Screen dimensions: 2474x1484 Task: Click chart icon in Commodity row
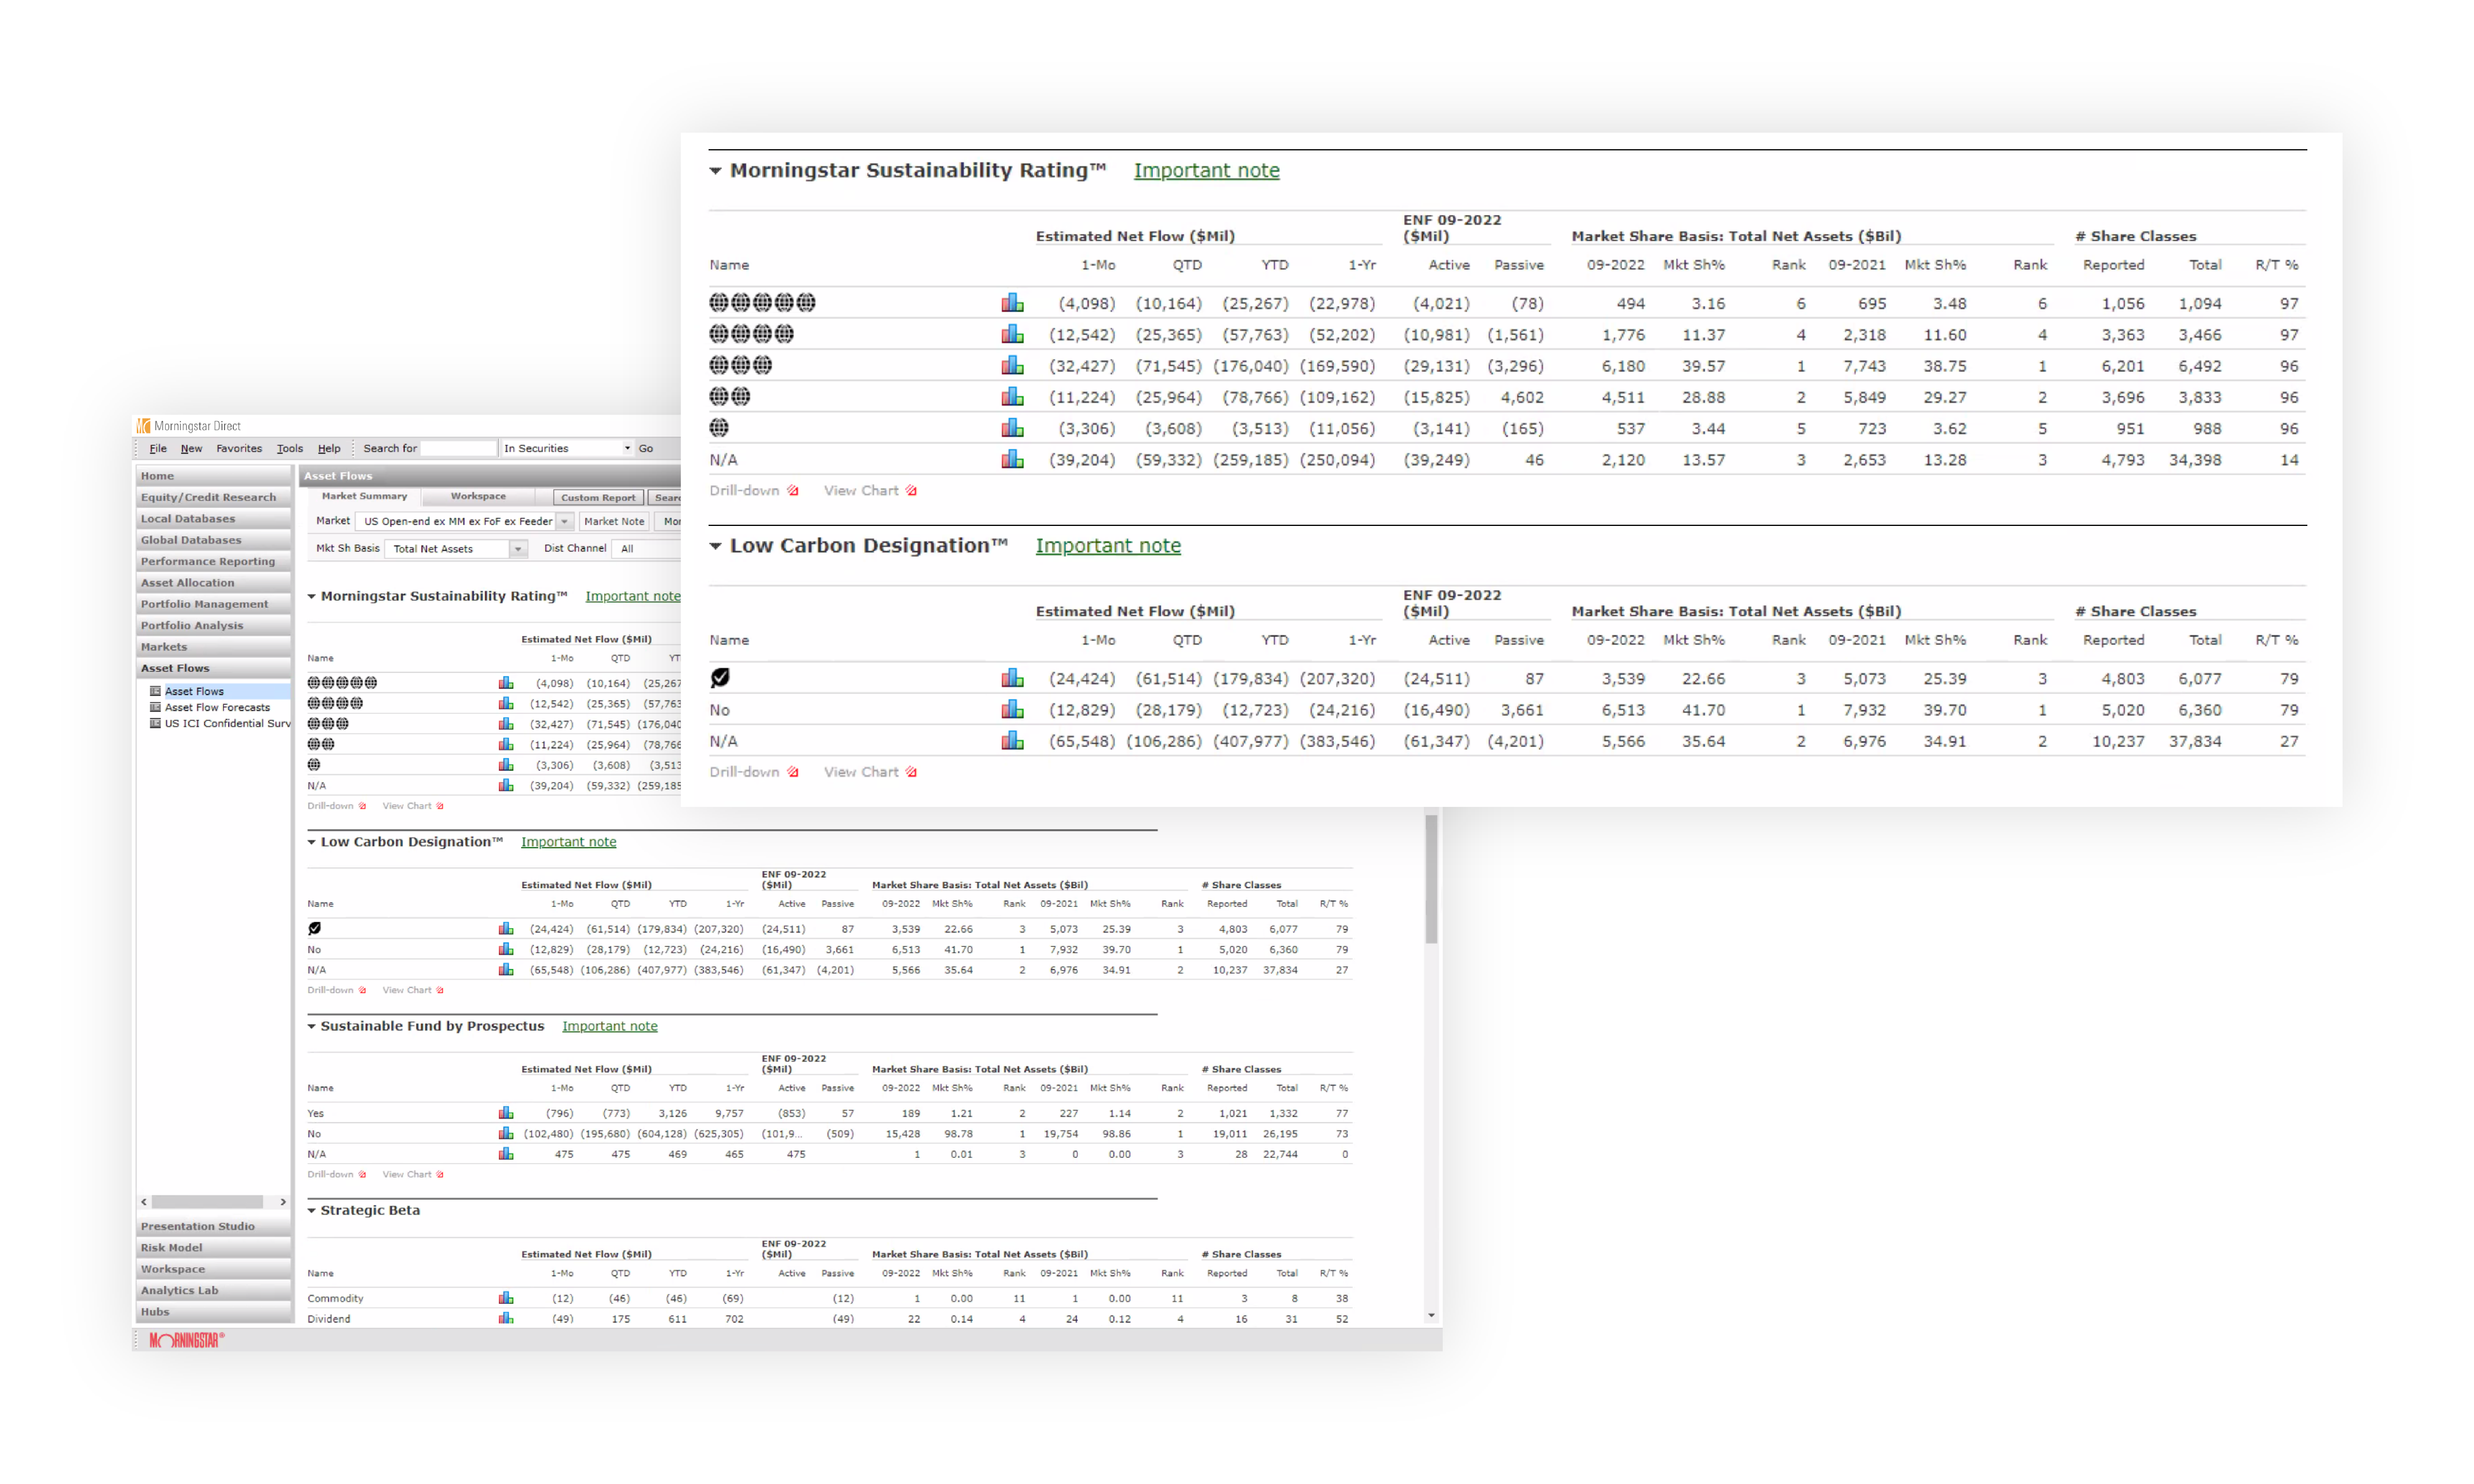[x=506, y=1298]
